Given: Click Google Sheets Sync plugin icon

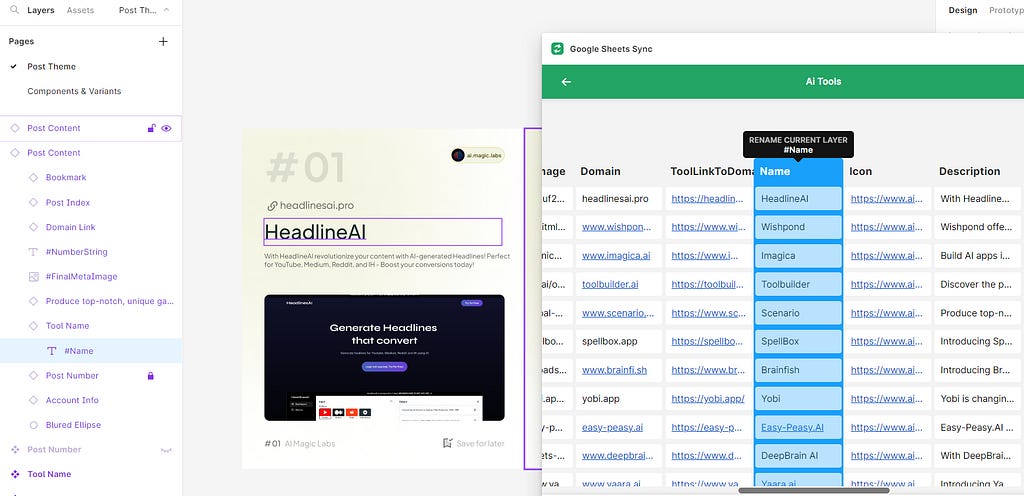Looking at the screenshot, I should (557, 49).
